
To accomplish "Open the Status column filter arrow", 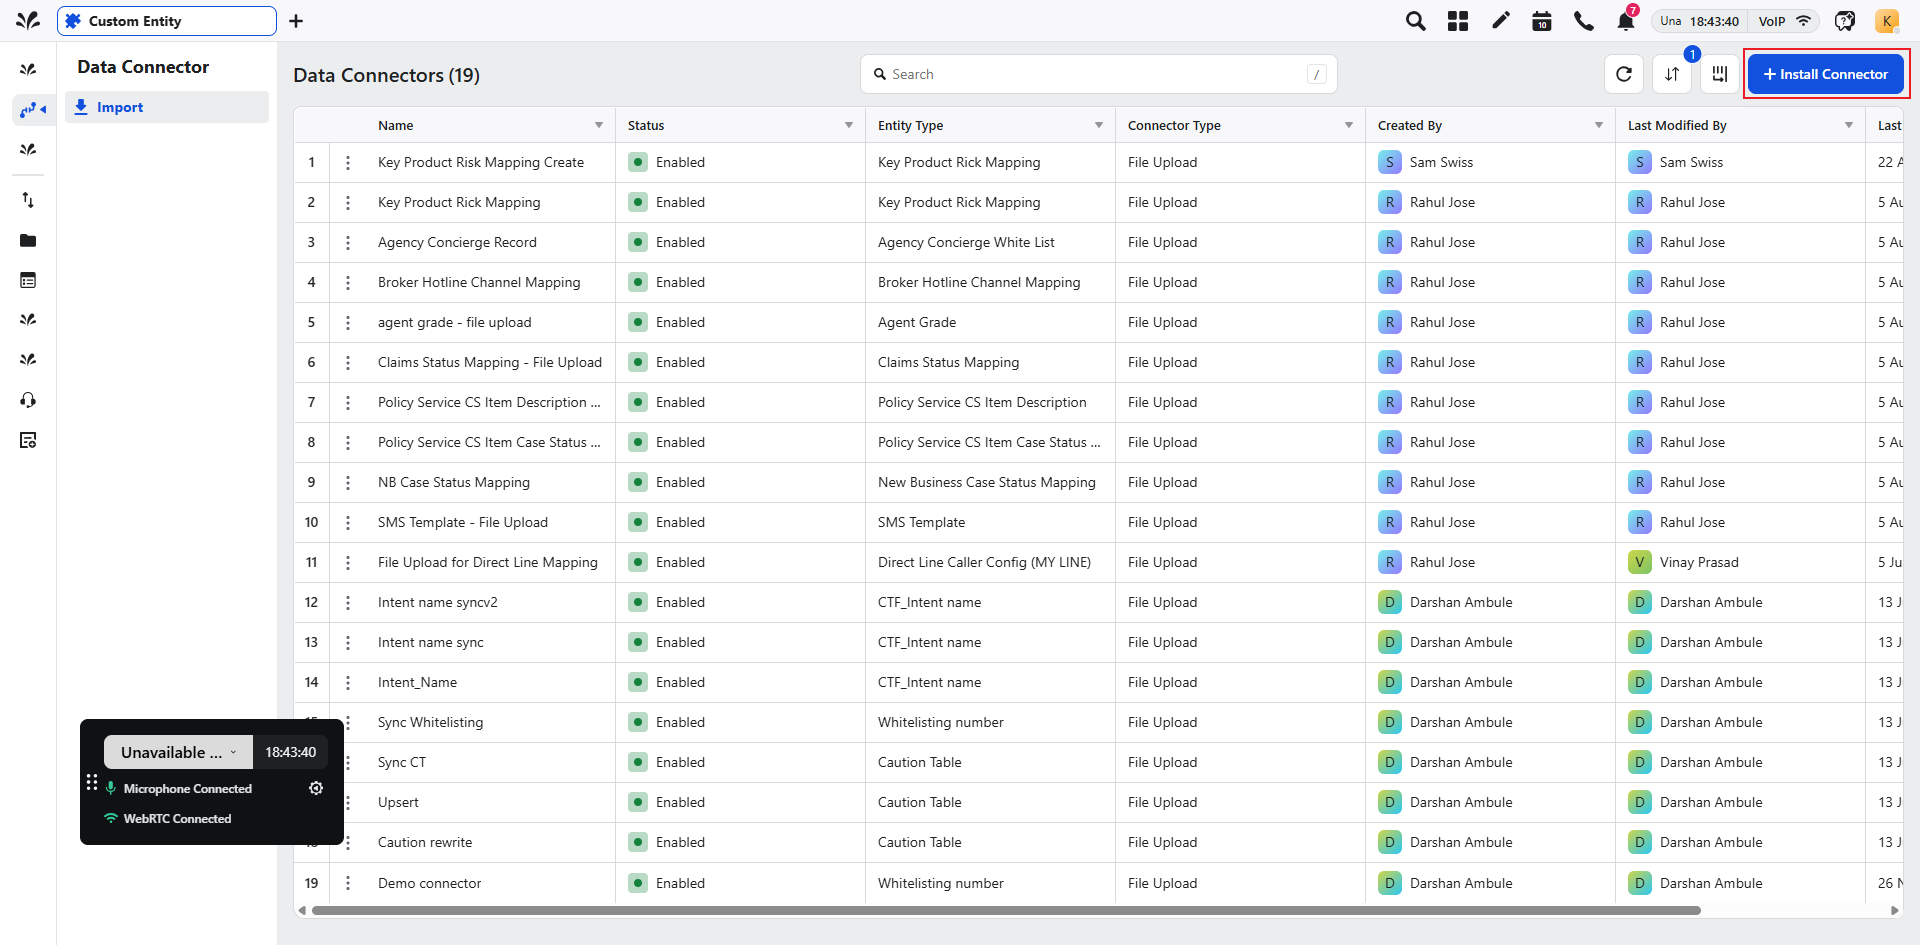I will coord(849,125).
